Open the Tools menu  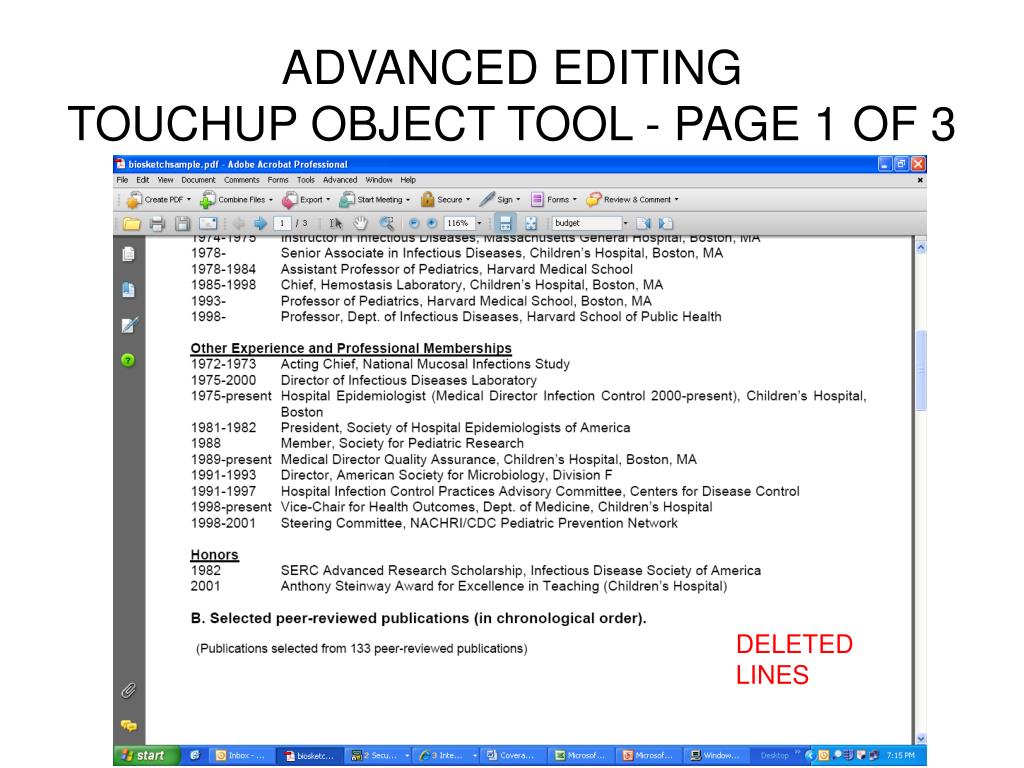pos(306,180)
